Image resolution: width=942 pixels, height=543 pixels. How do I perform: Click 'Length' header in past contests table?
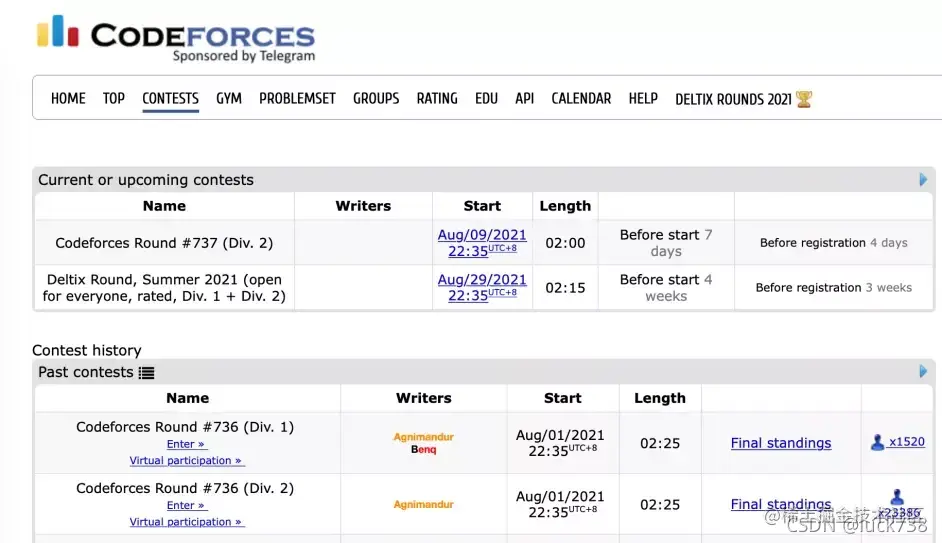point(660,398)
